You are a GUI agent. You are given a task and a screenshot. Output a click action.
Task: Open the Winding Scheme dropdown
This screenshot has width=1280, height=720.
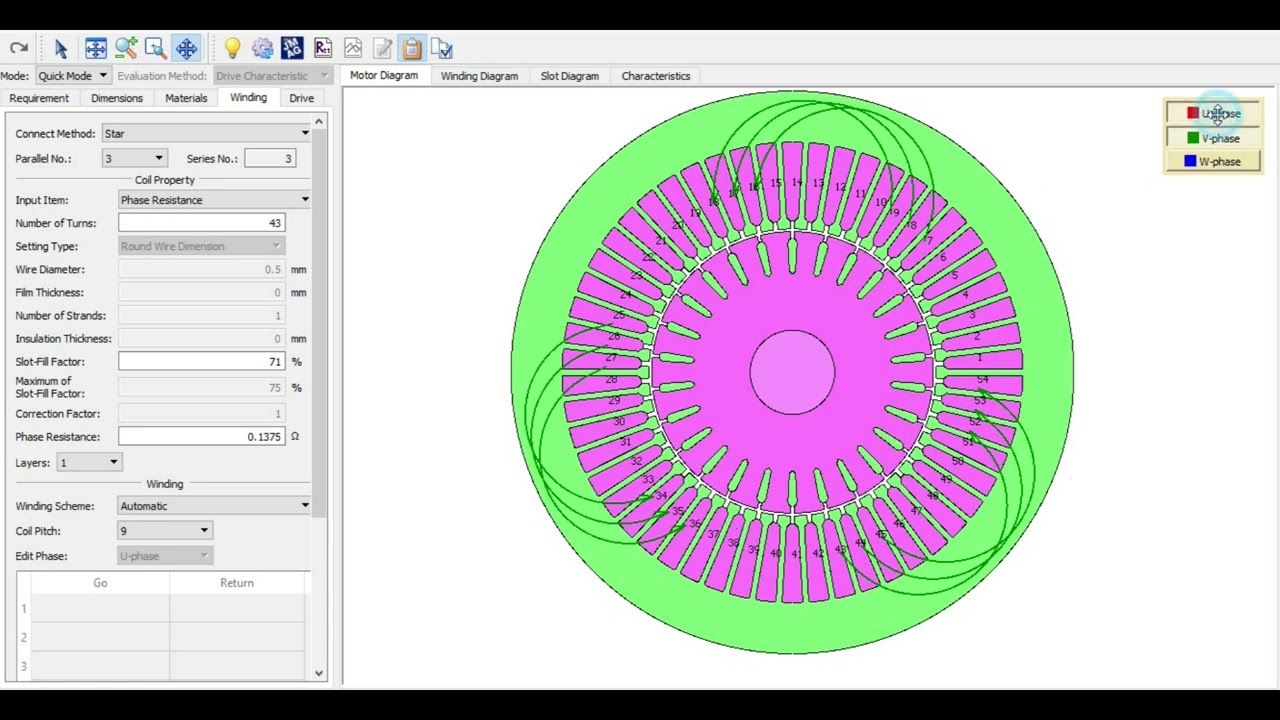(214, 506)
